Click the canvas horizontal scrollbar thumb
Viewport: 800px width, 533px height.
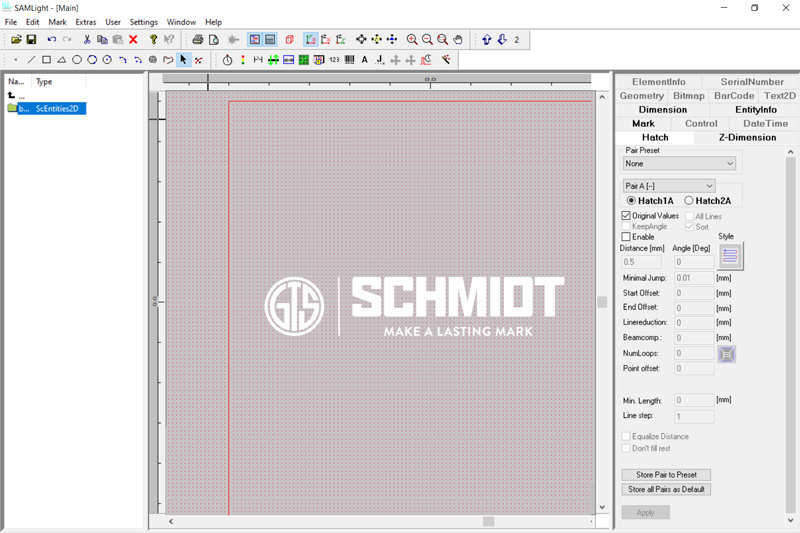click(x=488, y=521)
